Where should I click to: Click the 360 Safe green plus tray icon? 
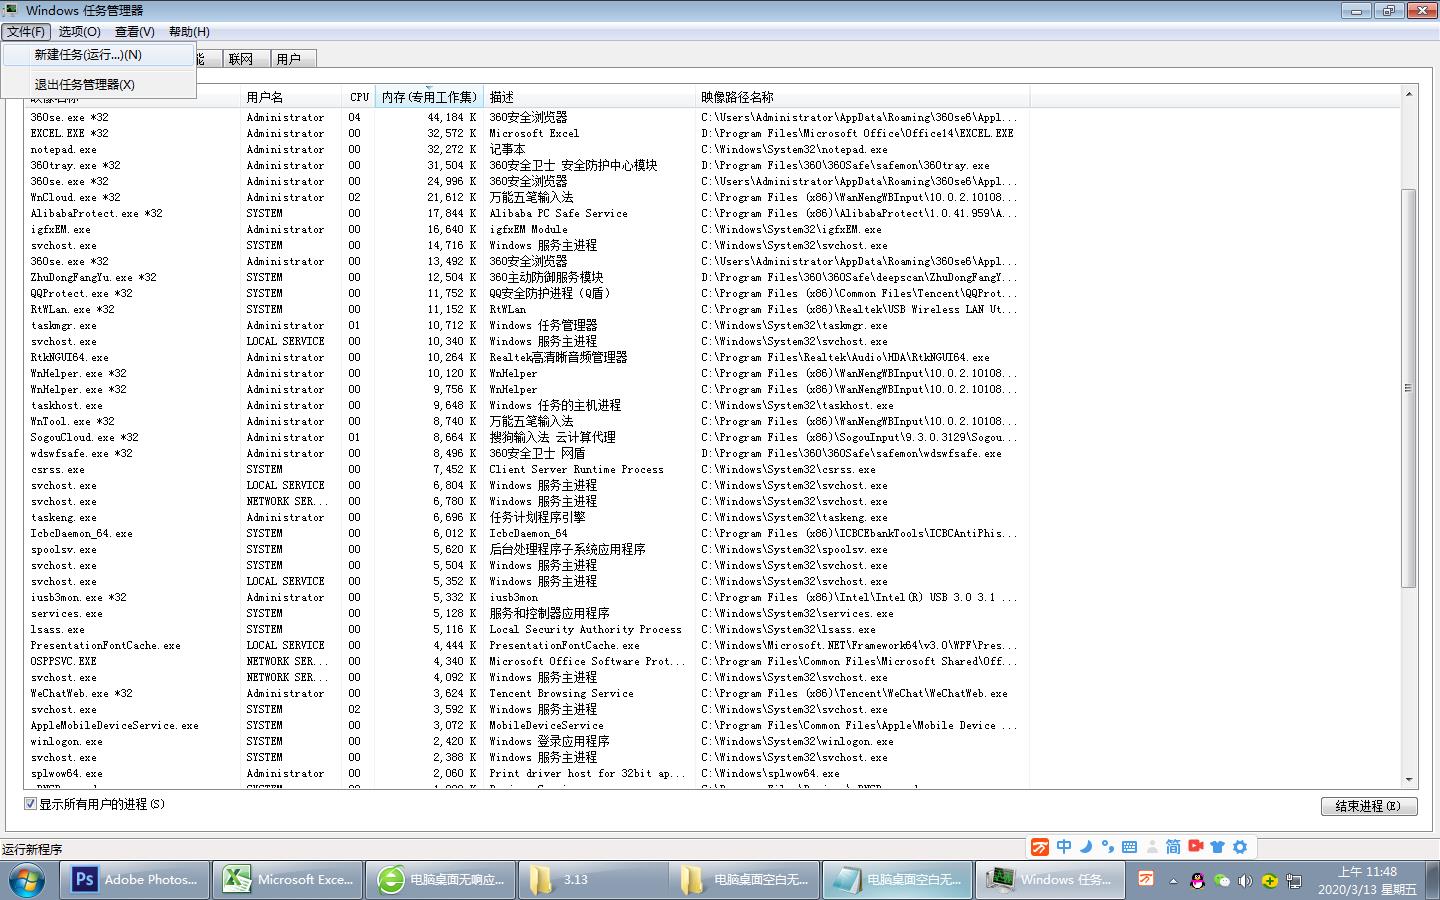pyautogui.click(x=1269, y=881)
